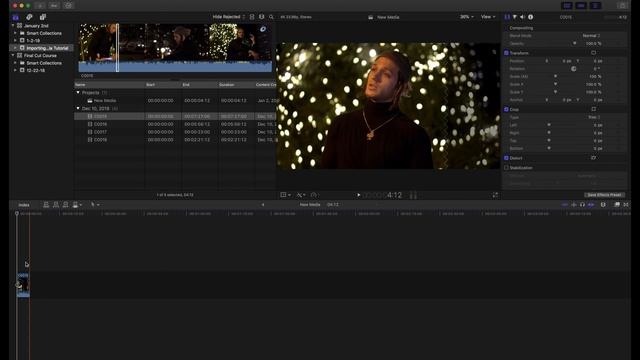Expand Smart Collections under January 2nd
The height and width of the screenshot is (360, 640).
(16, 33)
